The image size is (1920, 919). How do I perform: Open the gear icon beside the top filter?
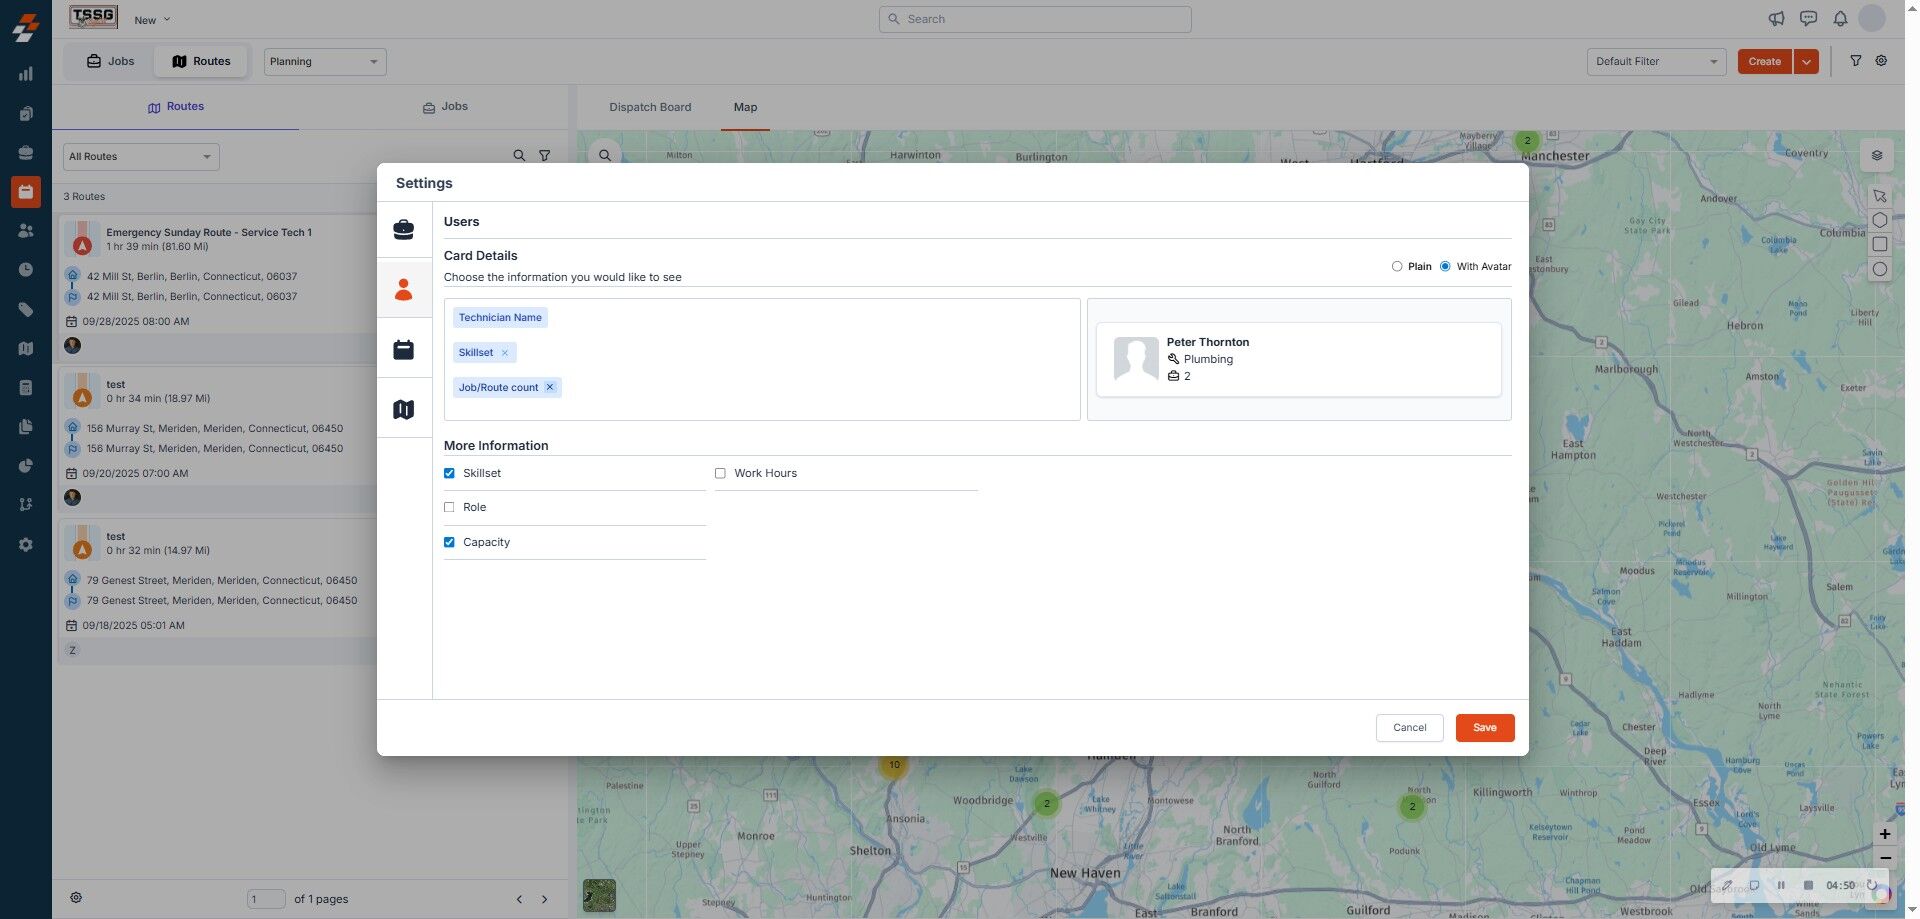click(1881, 61)
